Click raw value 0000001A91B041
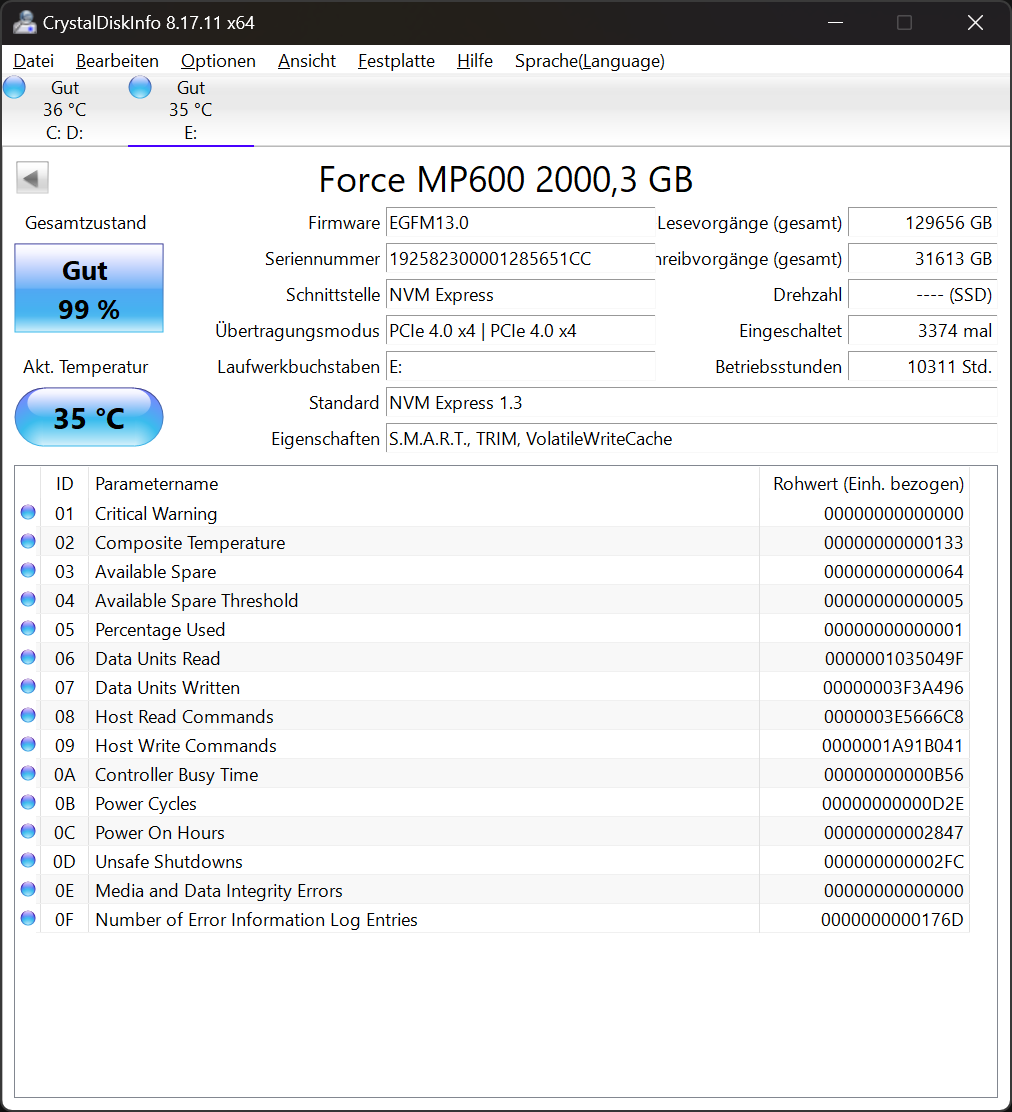Screen dimensions: 1012x1112 click(892, 746)
